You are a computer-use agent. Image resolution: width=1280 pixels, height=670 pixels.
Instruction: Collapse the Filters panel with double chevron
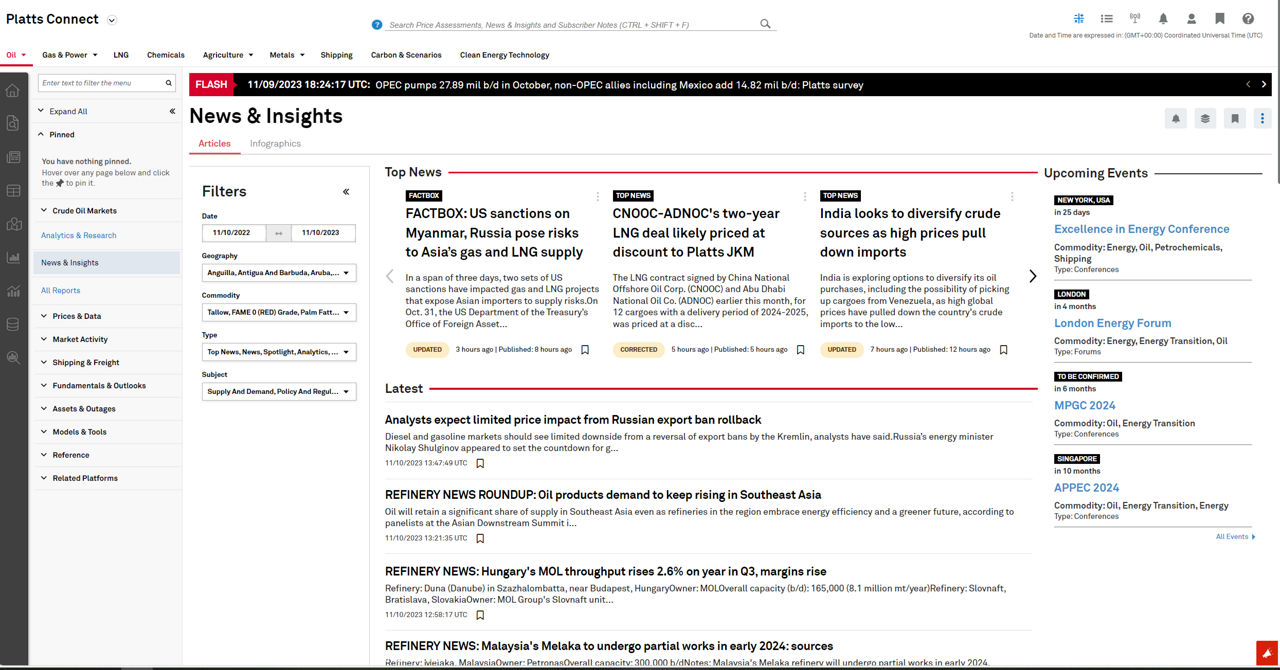coord(346,192)
